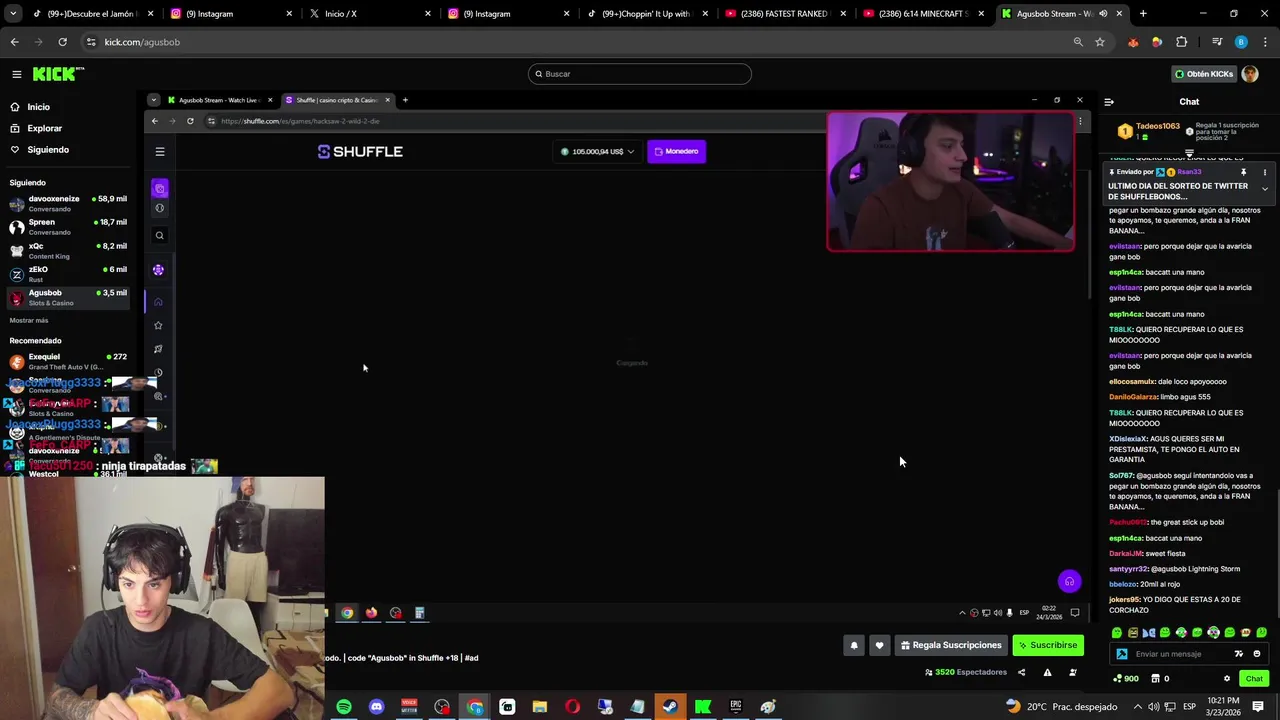The height and width of the screenshot is (720, 1280).
Task: Open chat text formatting icon
Action: pos(1240,654)
